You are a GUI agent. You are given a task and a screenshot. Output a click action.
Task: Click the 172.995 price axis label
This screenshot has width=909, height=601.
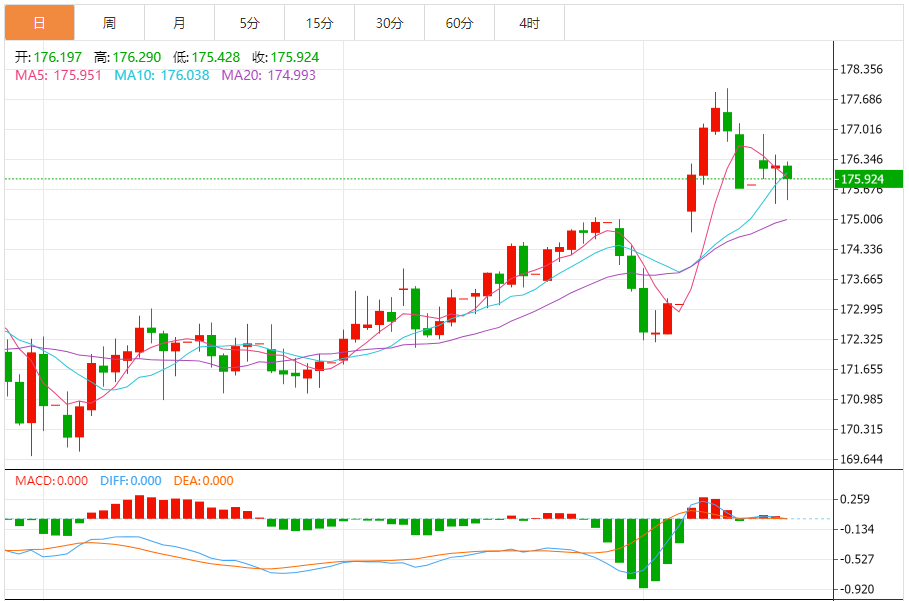click(861, 309)
